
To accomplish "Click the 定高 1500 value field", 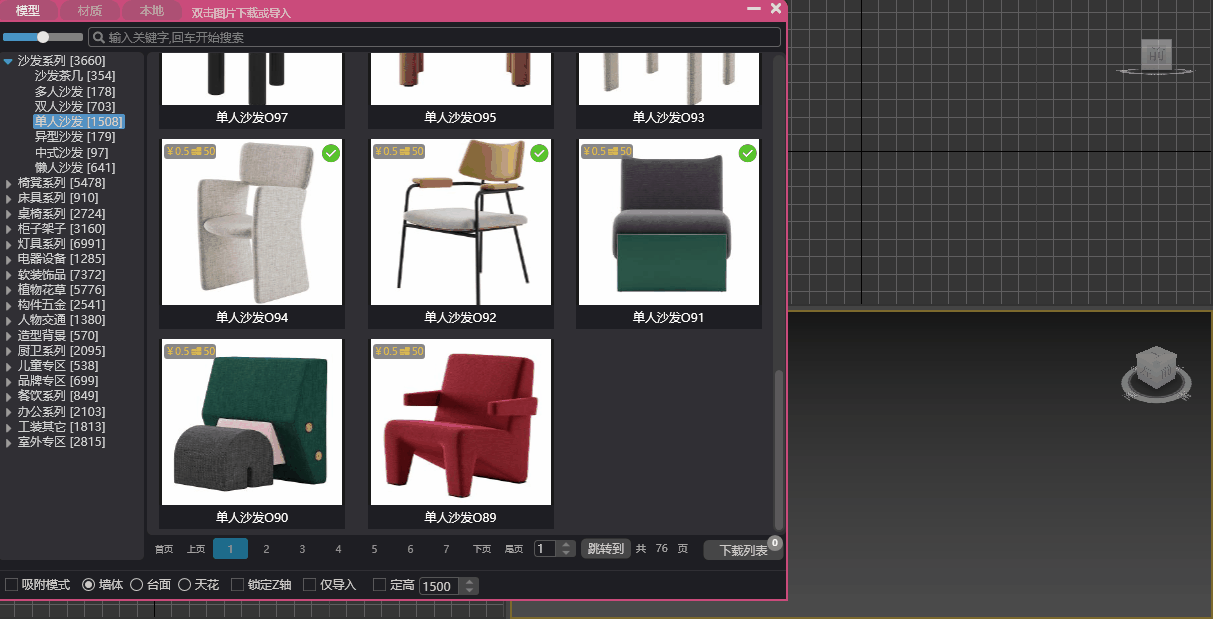I will pos(441,586).
